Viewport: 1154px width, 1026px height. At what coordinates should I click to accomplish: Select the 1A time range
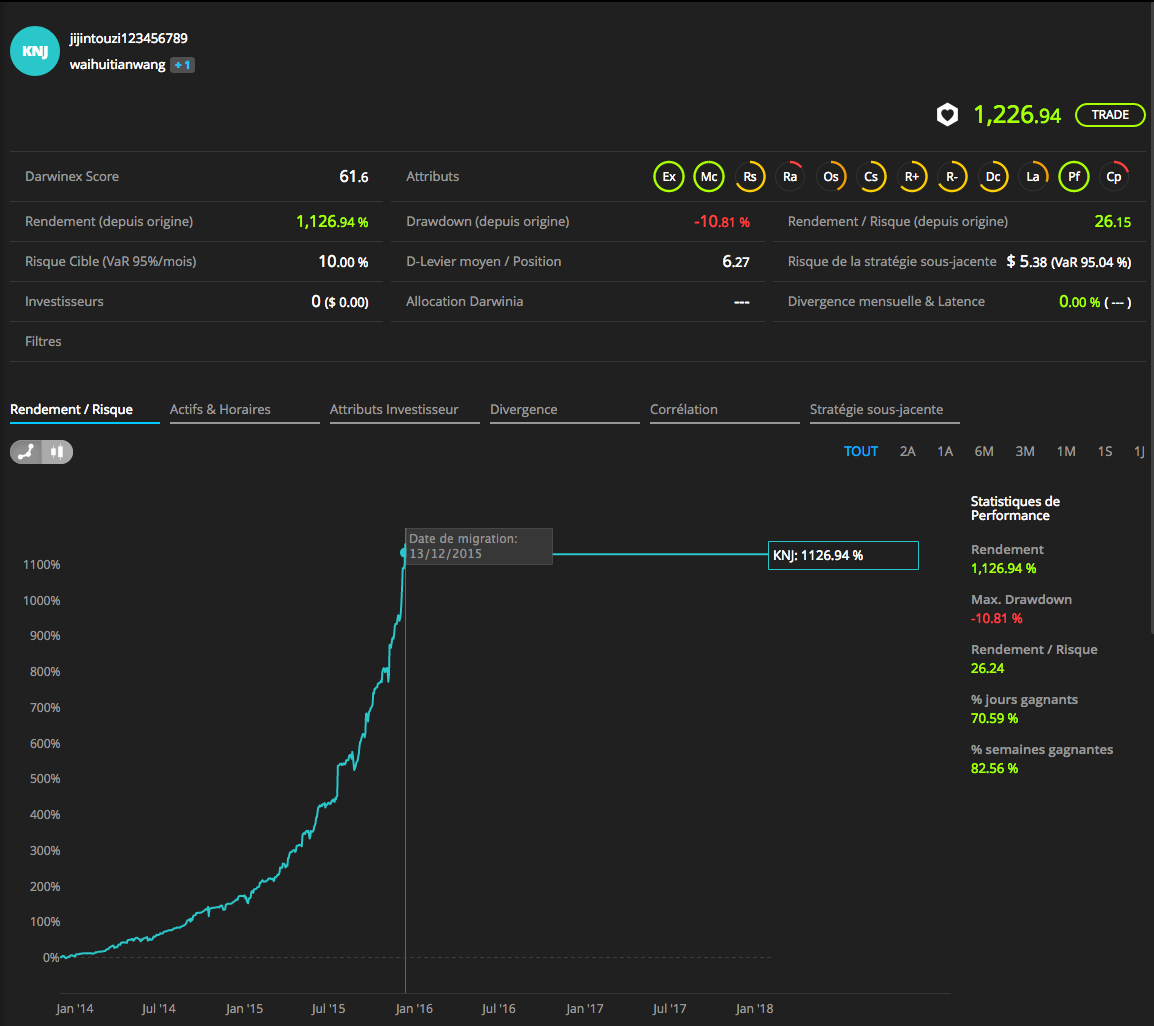[945, 451]
